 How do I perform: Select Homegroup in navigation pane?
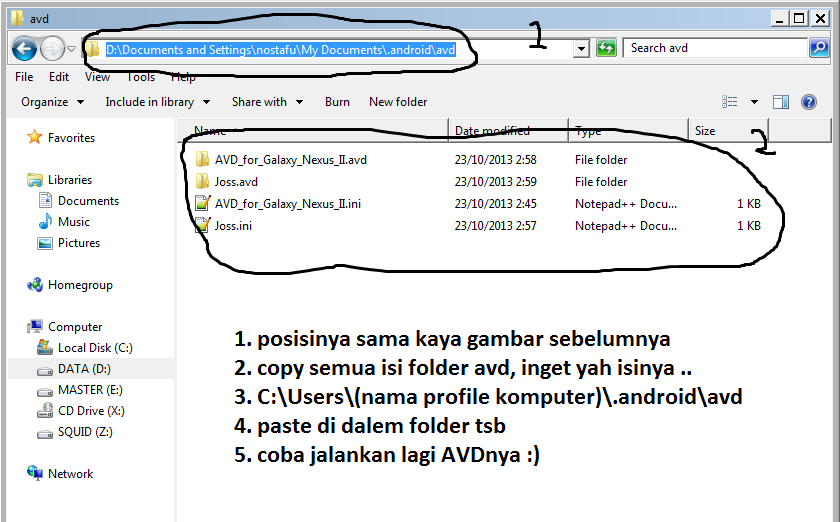(x=80, y=285)
